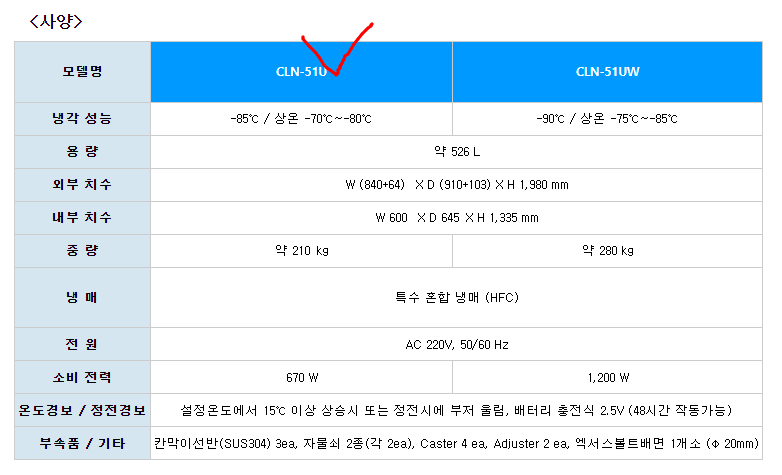Screen dimensions: 782x475
Task: Click the 약 280 kg weight cell
Action: (607, 250)
